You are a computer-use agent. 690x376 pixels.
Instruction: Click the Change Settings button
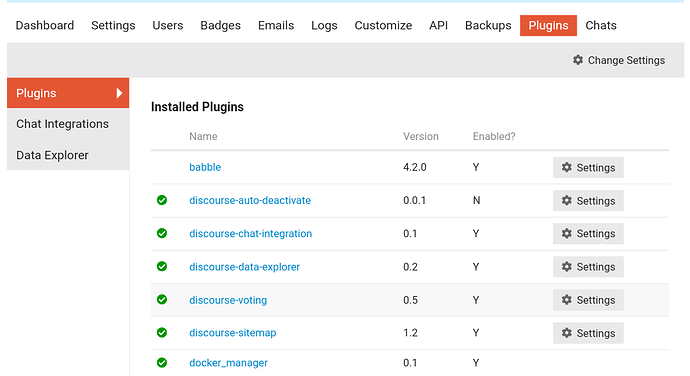pyautogui.click(x=619, y=60)
